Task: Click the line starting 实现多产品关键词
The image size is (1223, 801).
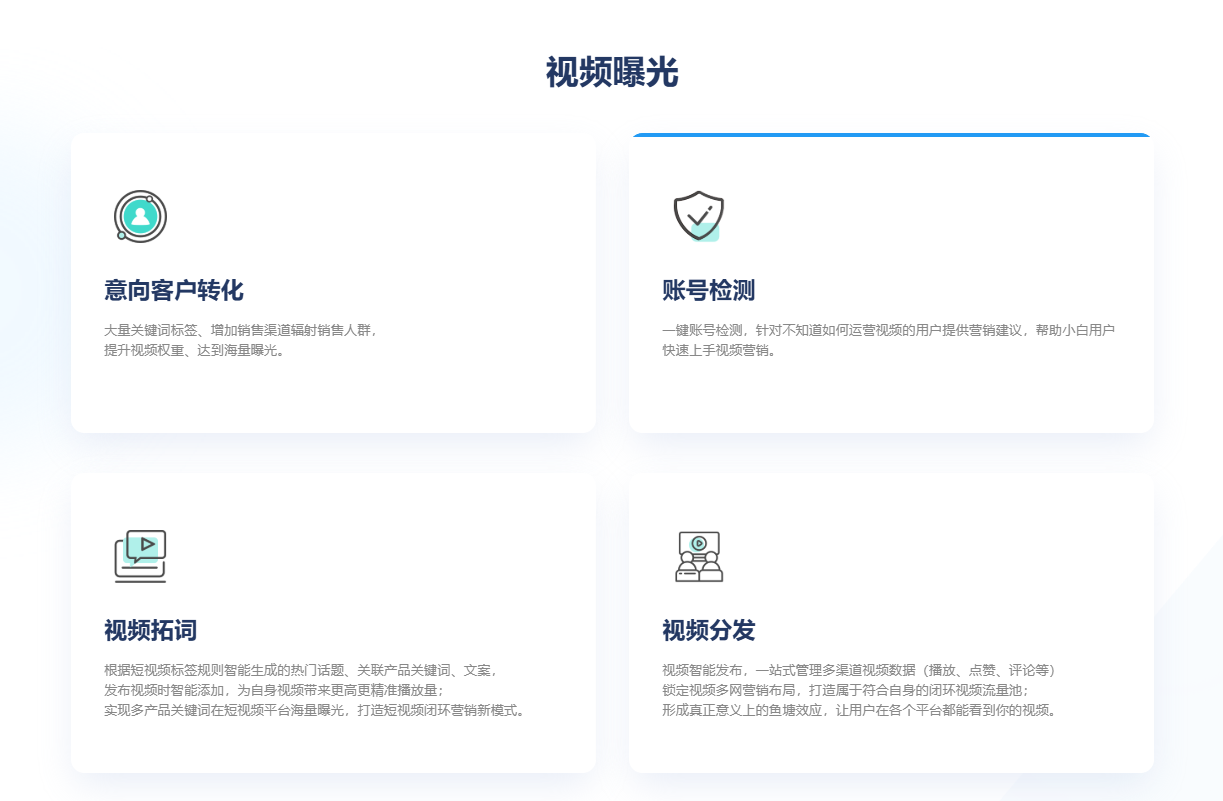Action: pyautogui.click(x=315, y=710)
